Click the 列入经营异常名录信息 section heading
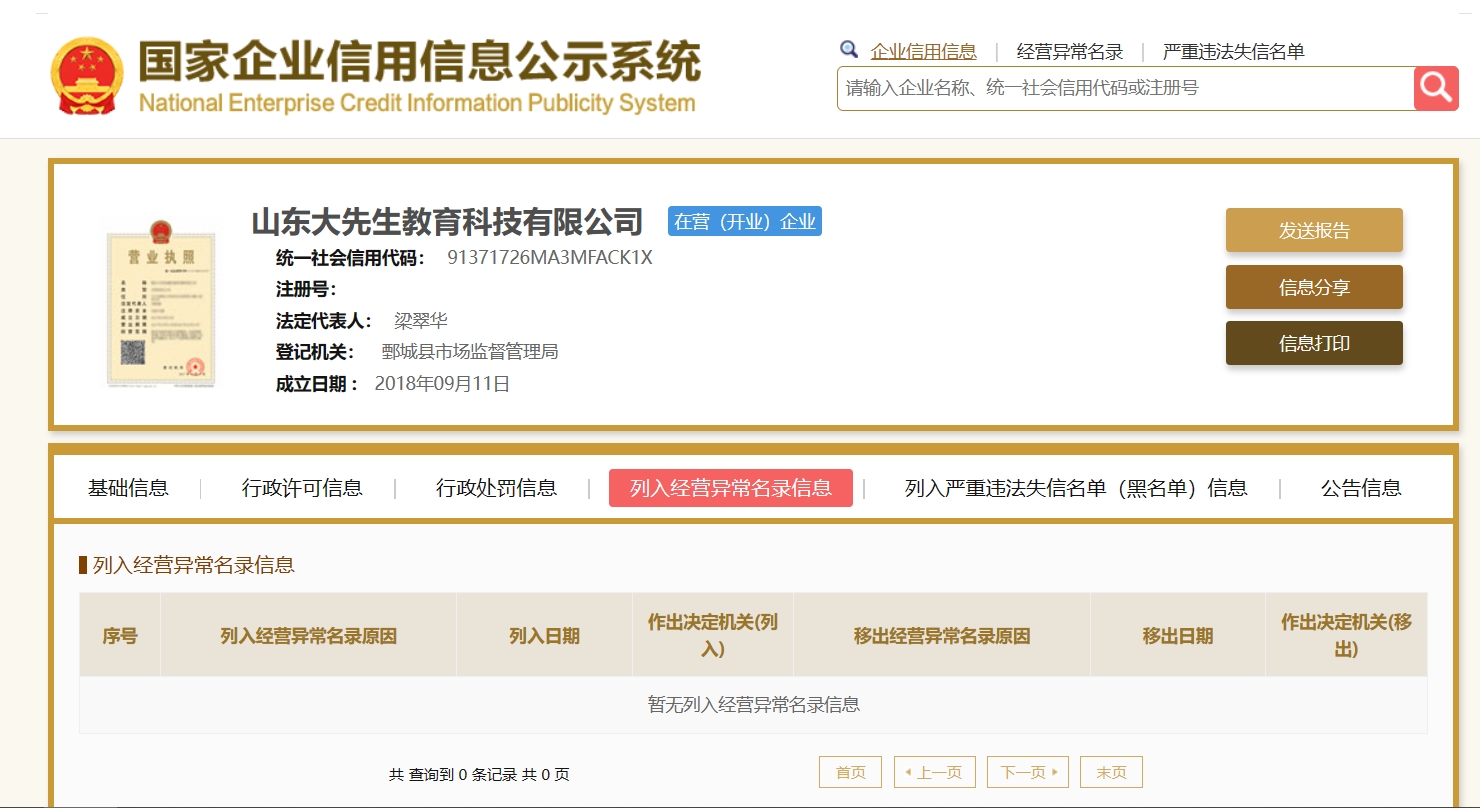Screen dimensions: 1480x808 [194, 565]
